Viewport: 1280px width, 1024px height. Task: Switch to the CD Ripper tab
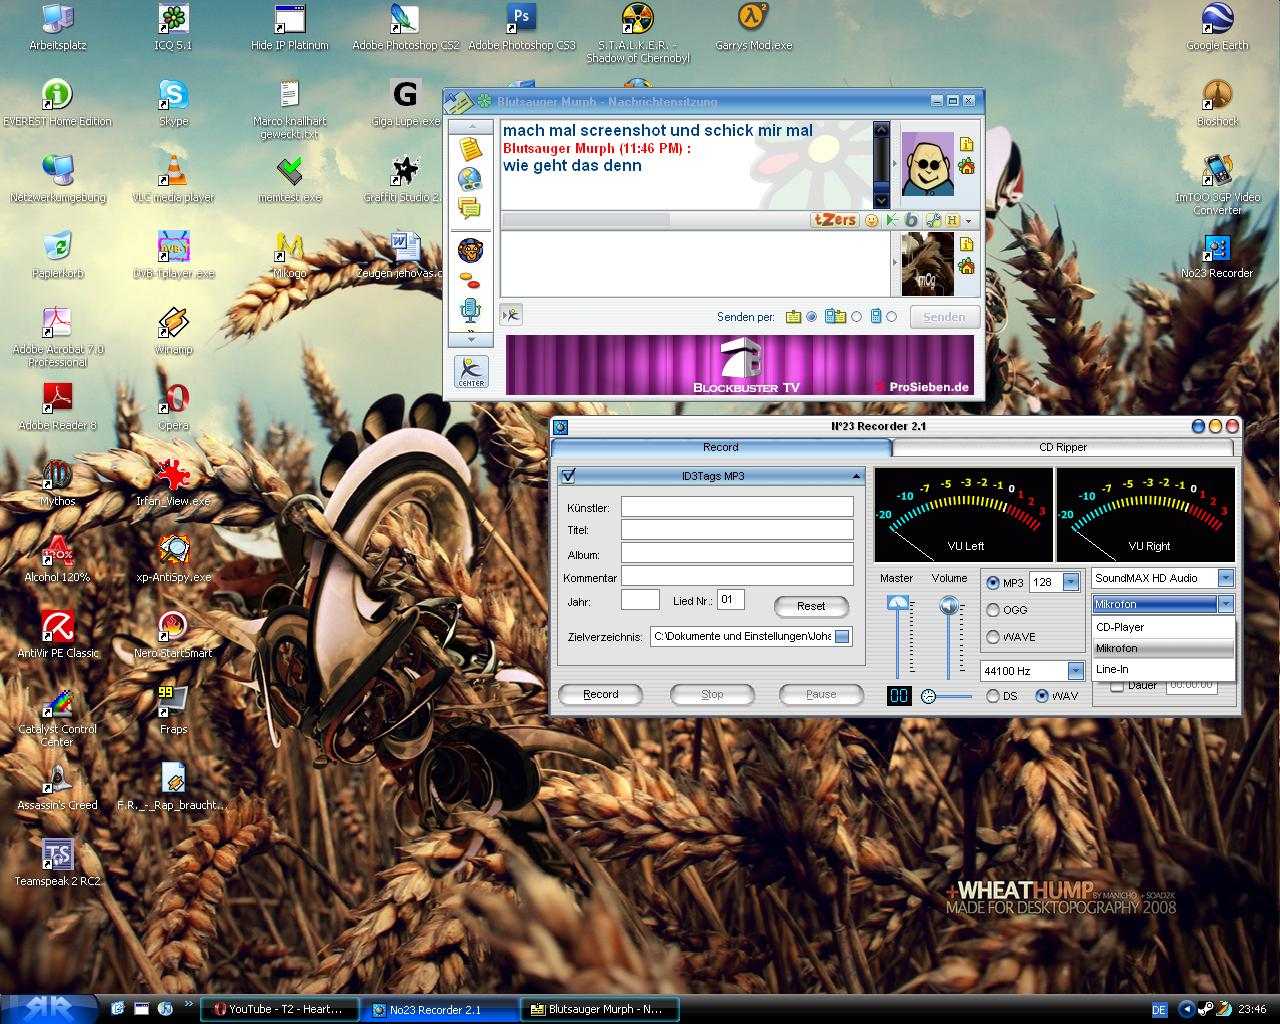1062,447
